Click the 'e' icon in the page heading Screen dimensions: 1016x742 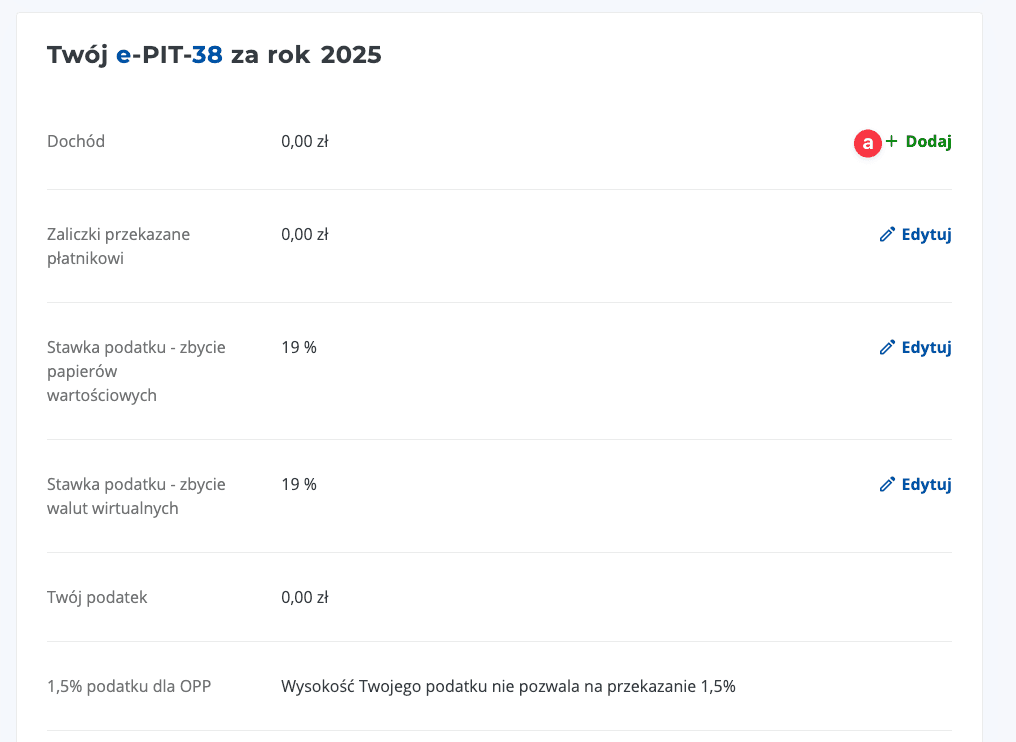124,56
